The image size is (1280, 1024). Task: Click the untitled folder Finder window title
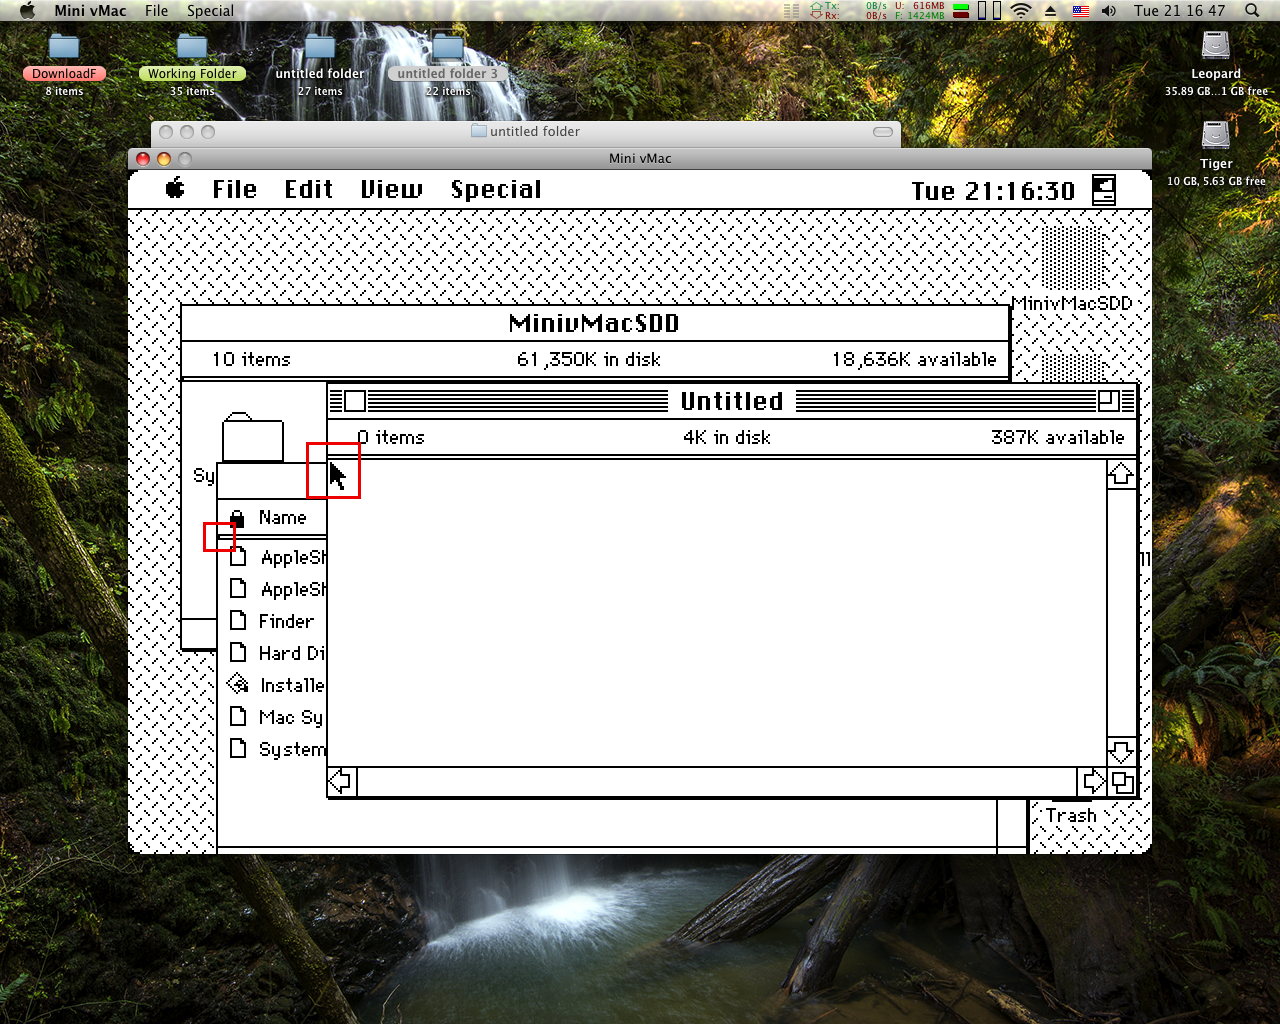pyautogui.click(x=525, y=131)
